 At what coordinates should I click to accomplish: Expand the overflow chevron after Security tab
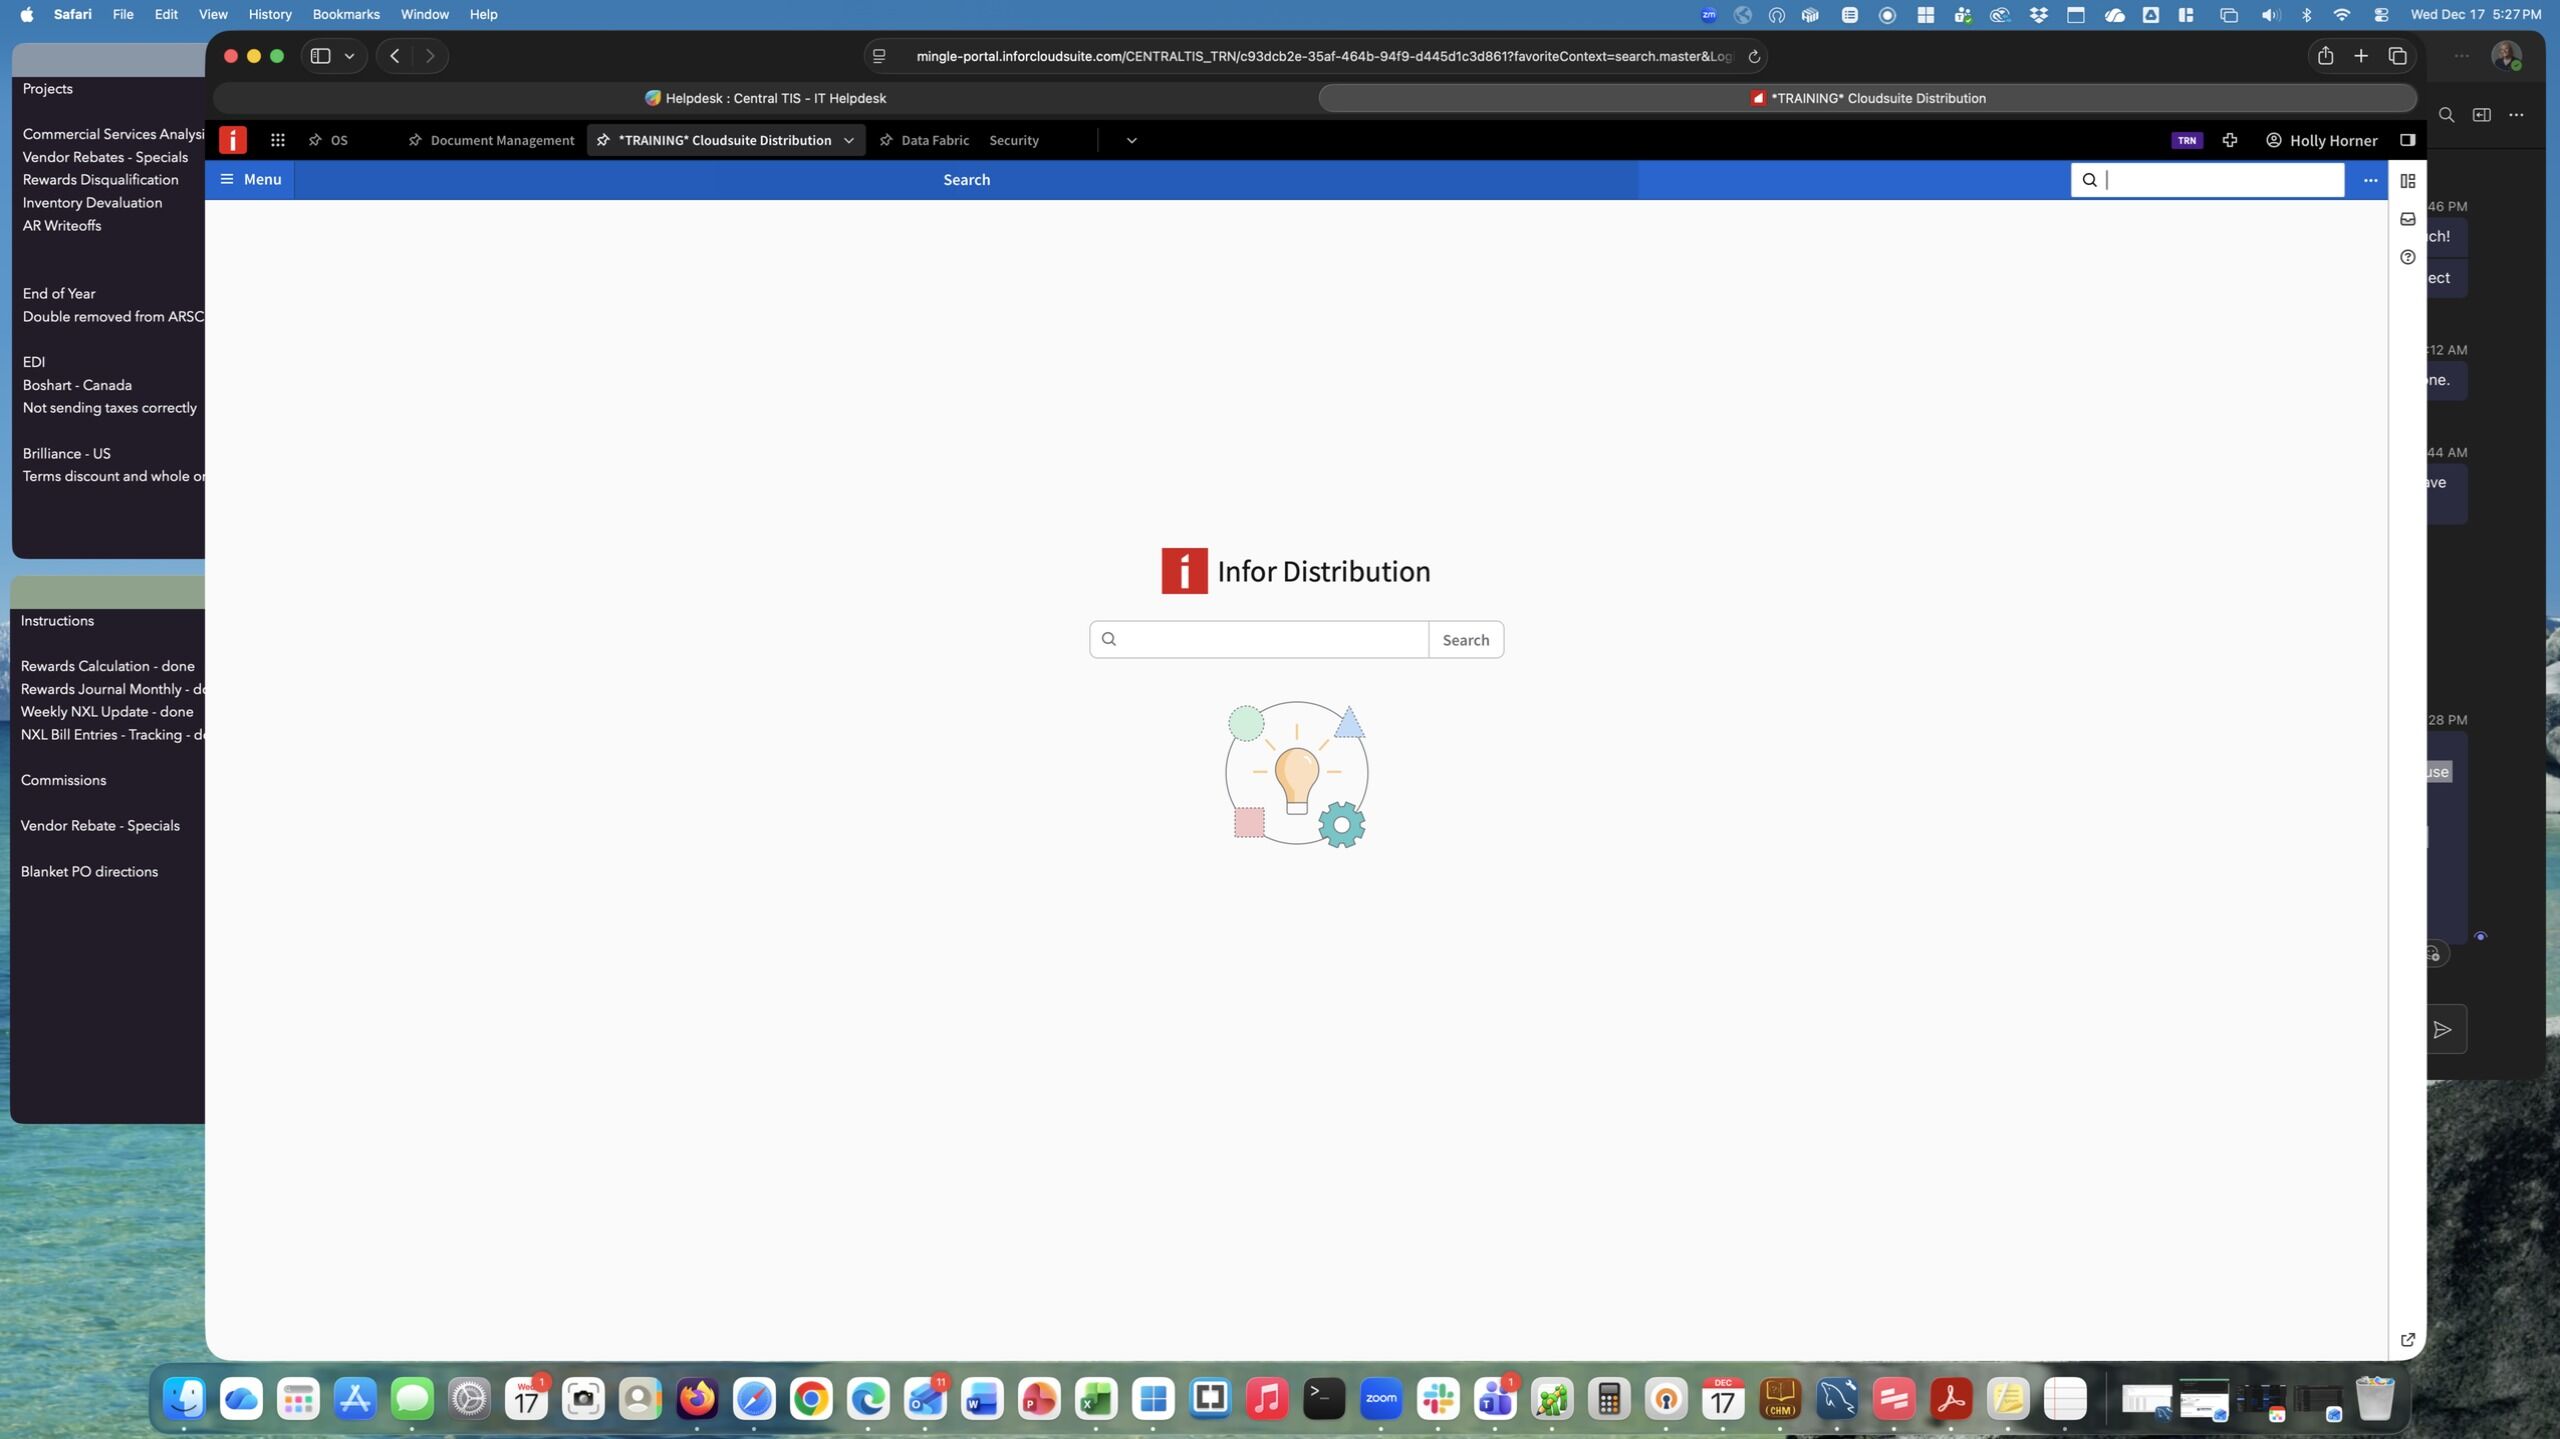(x=1131, y=140)
